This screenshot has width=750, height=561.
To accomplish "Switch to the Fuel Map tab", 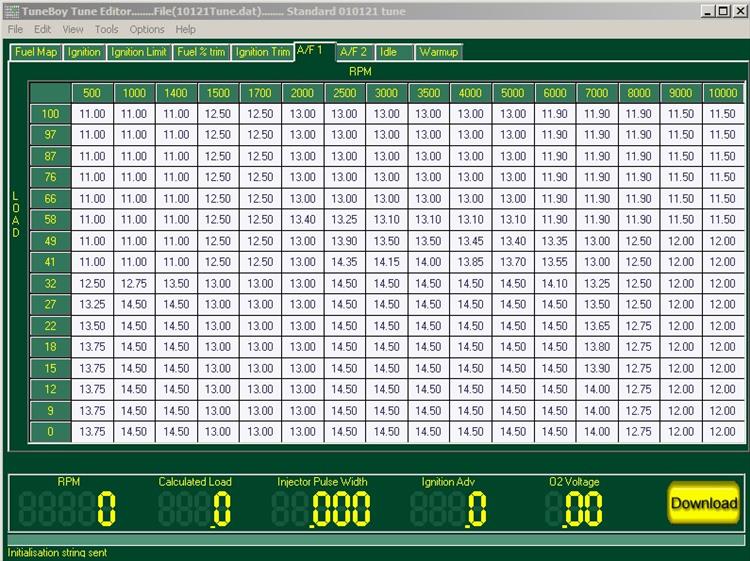I will tap(36, 52).
